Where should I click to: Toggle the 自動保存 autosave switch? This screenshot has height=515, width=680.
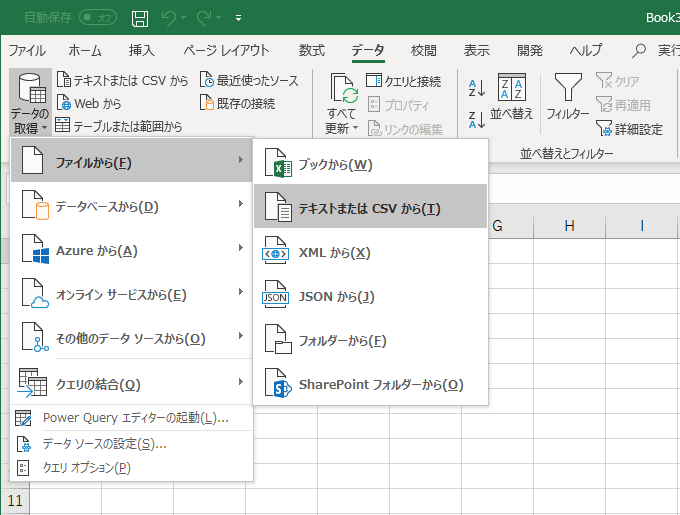coord(98,17)
